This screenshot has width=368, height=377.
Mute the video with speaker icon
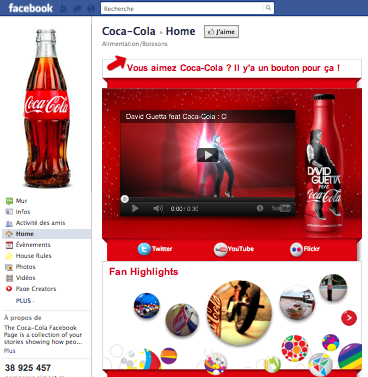pos(158,209)
